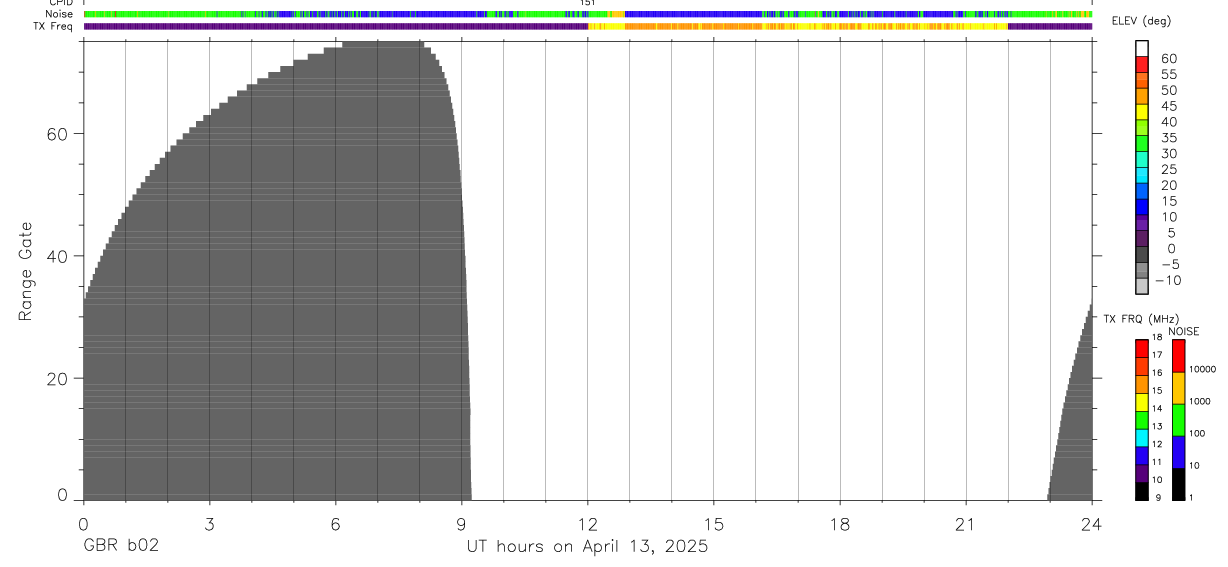Click the '55' label on ELEV colorbar
This screenshot has height=567, width=1228.
1169,74
